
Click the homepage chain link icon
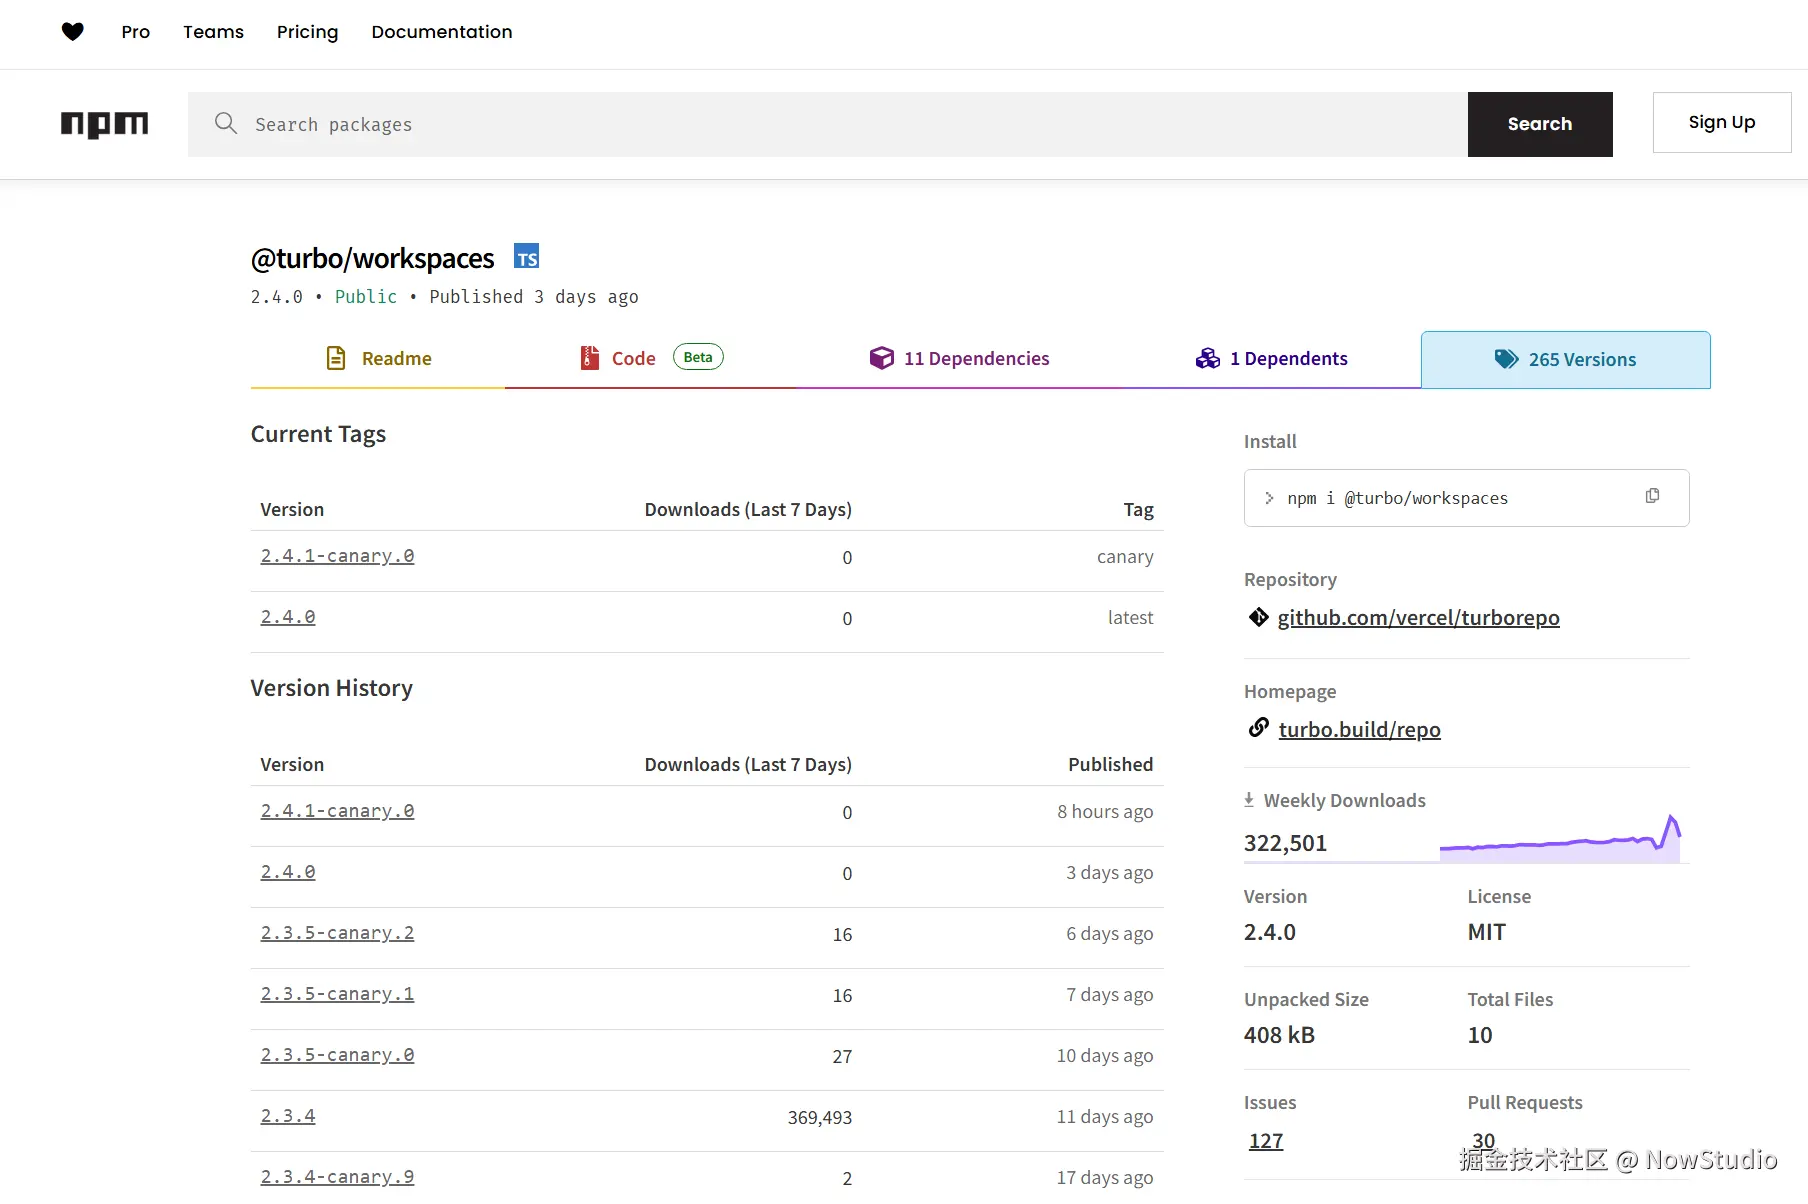(1258, 728)
